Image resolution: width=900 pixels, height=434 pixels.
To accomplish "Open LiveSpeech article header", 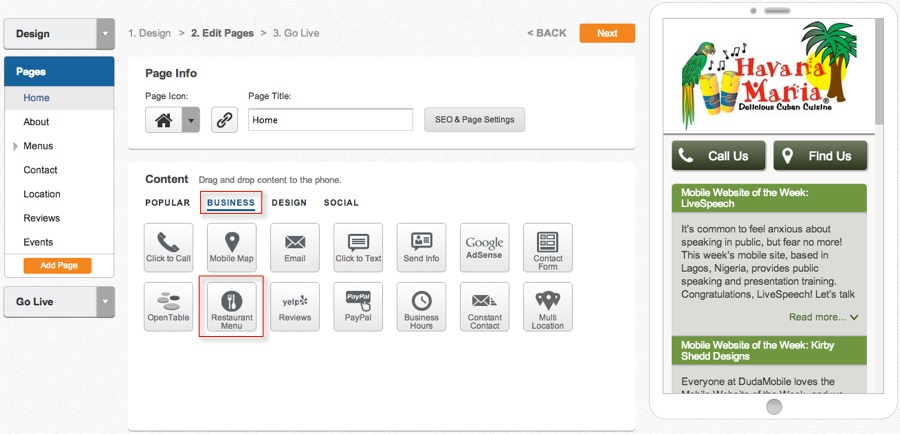I will point(769,198).
